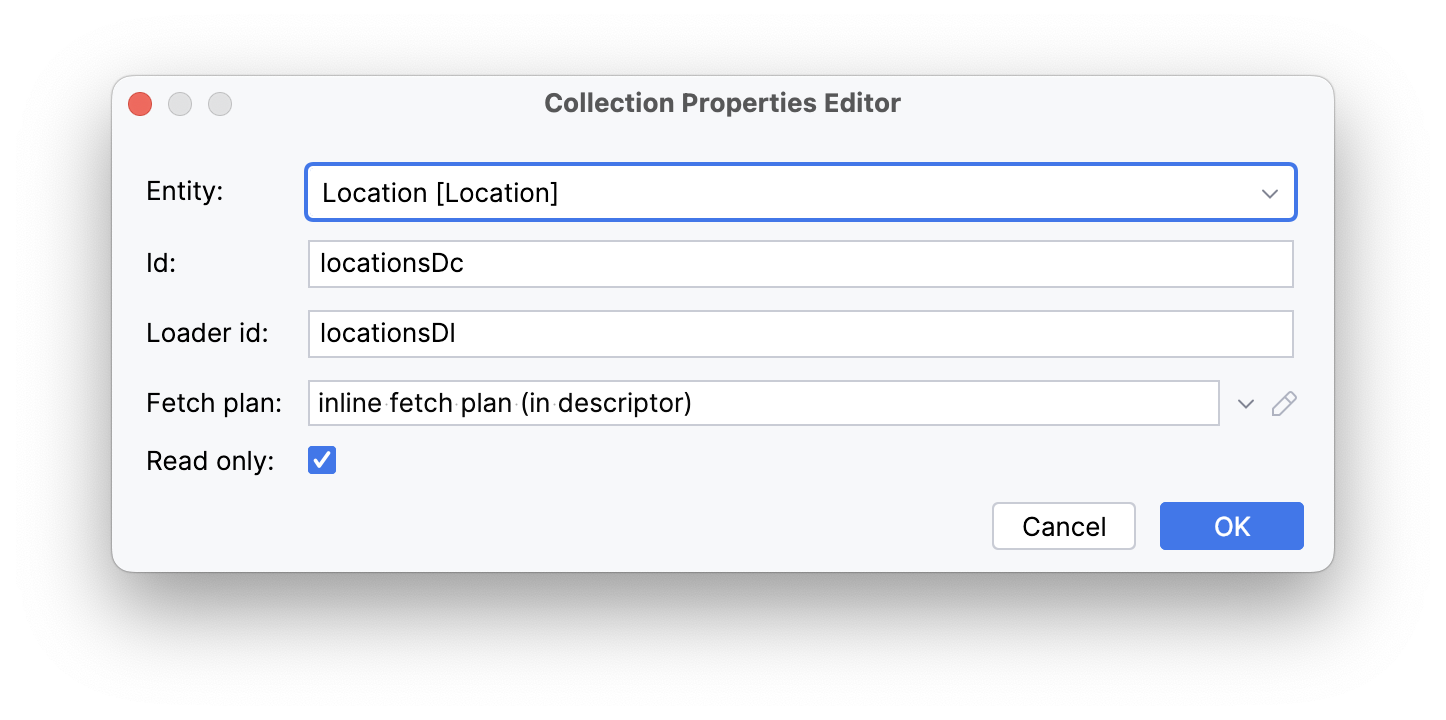Image resolution: width=1446 pixels, height=720 pixels.
Task: Click the Entity label
Action: (x=184, y=190)
